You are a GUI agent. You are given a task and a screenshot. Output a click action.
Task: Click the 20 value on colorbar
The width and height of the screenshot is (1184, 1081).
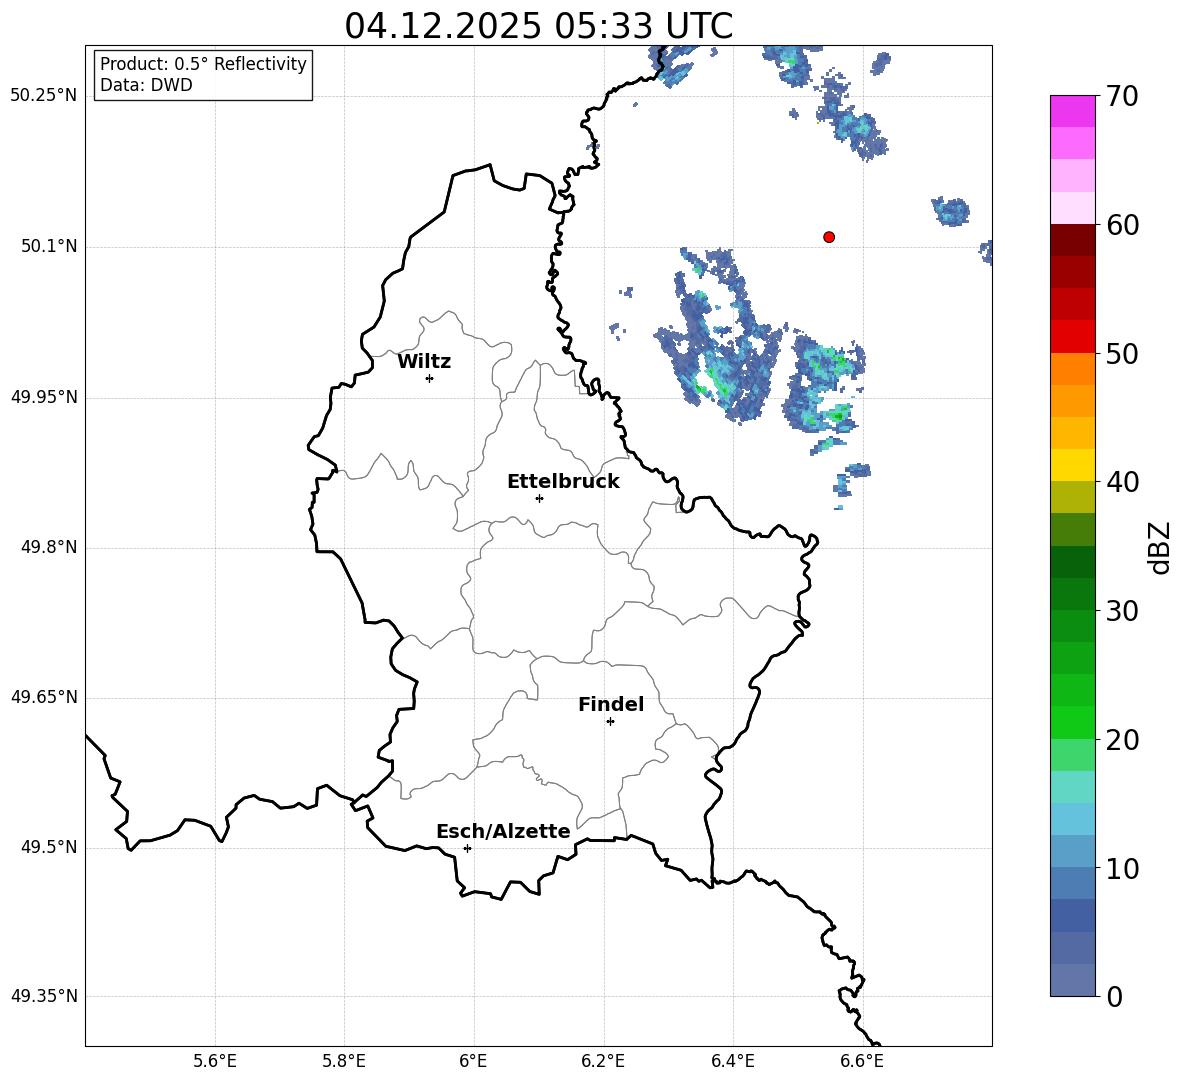[x=1122, y=740]
